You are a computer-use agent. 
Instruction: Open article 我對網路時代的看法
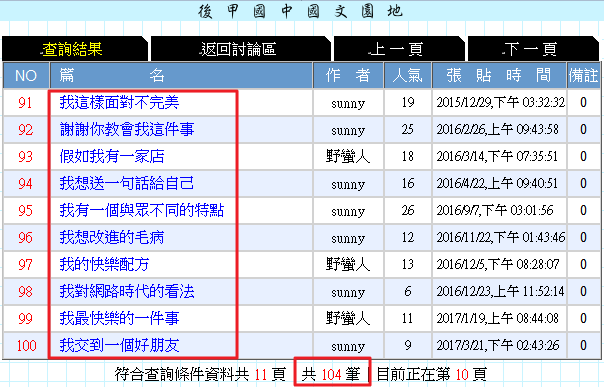(x=127, y=291)
